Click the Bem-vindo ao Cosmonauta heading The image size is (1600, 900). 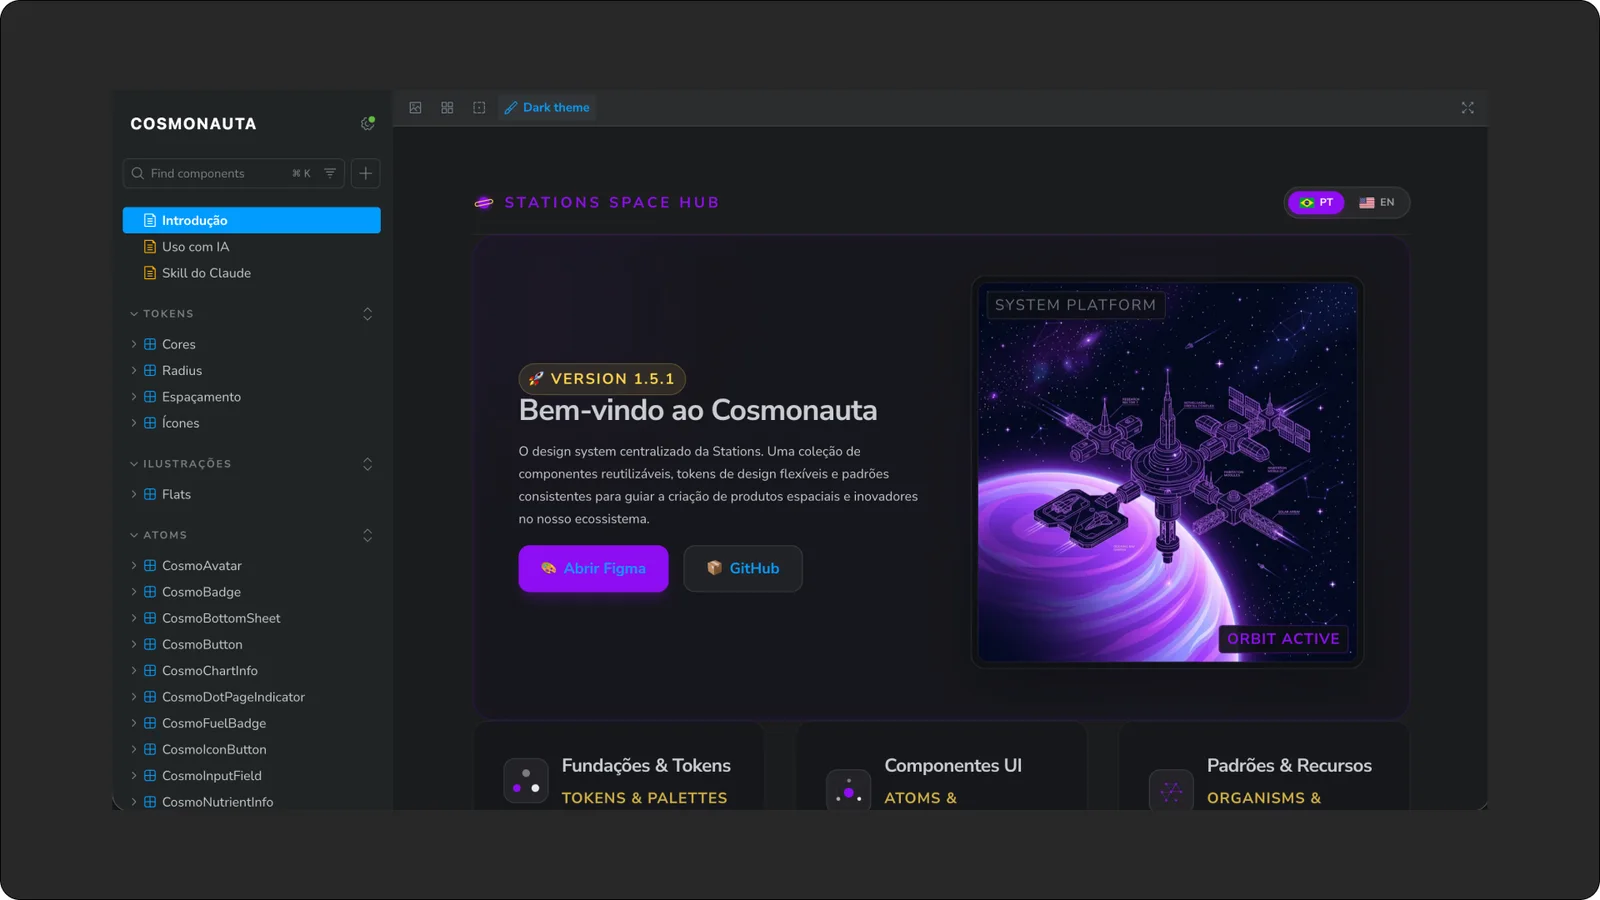pyautogui.click(x=698, y=410)
